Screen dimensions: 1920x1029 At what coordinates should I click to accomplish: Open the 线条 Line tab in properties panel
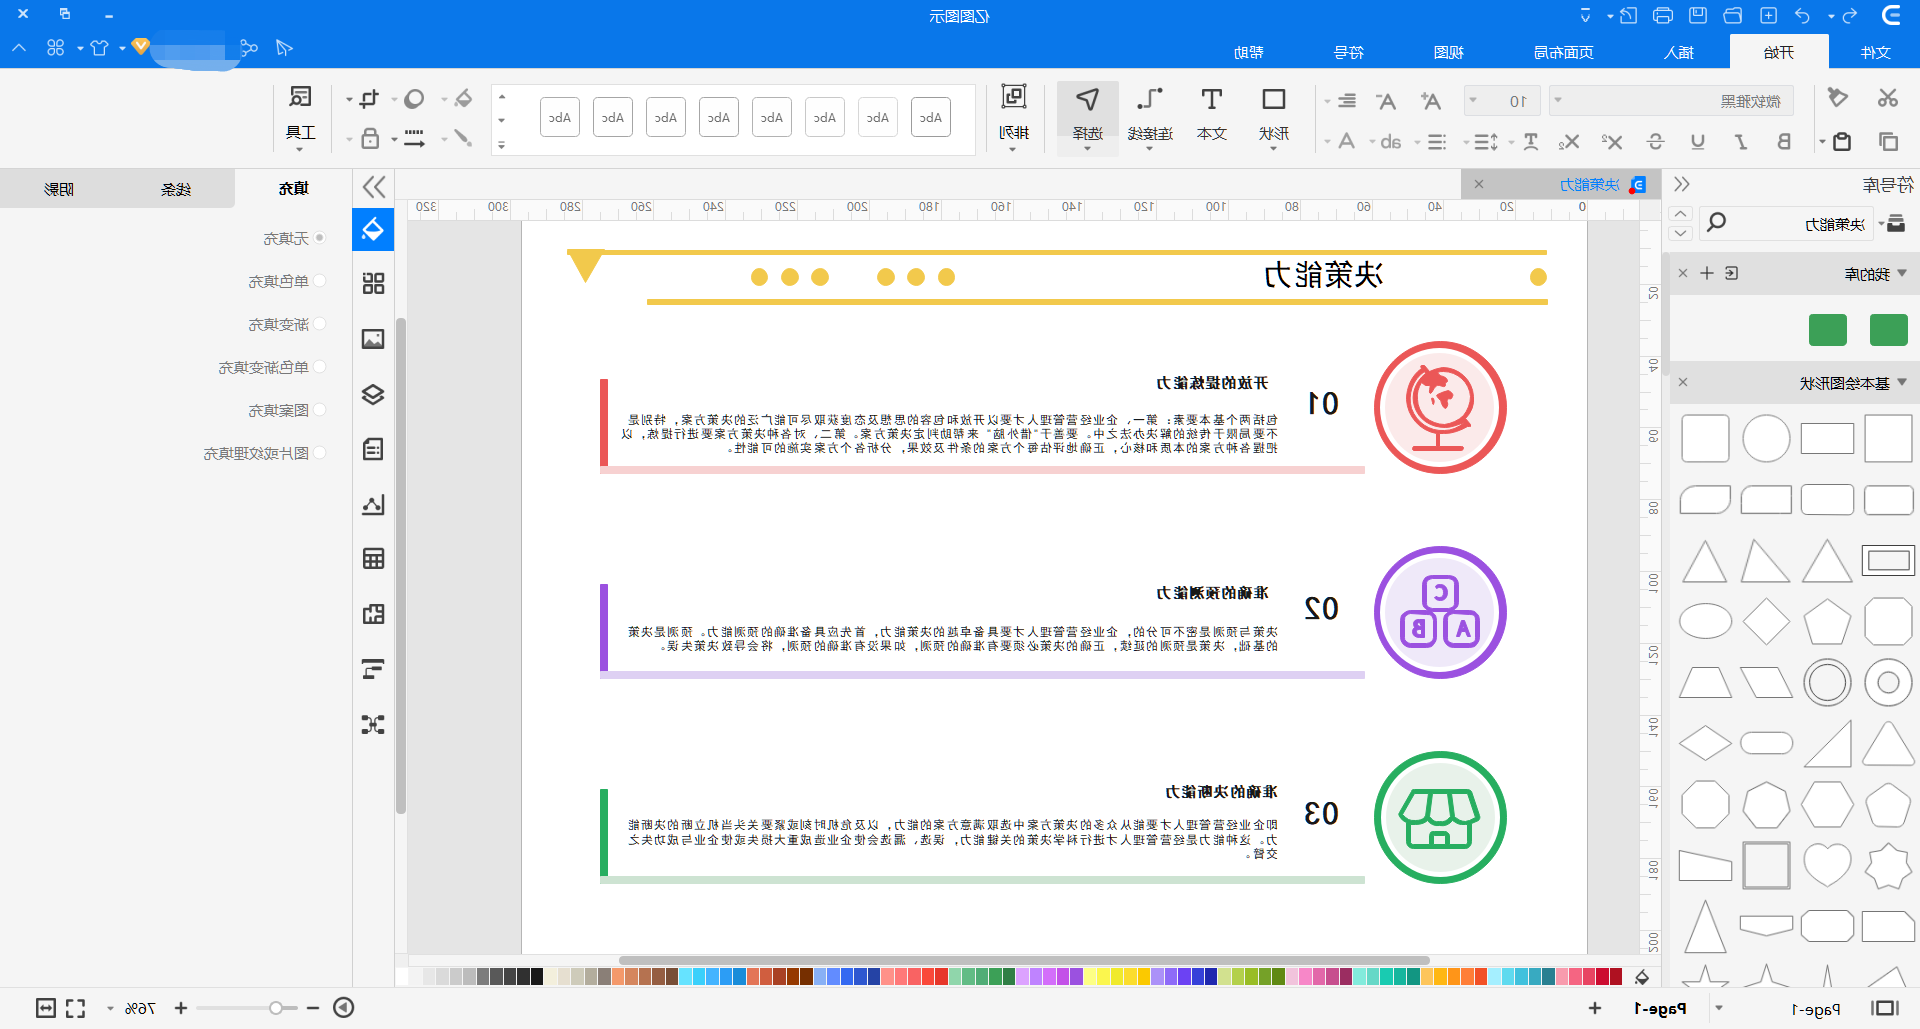click(x=176, y=189)
